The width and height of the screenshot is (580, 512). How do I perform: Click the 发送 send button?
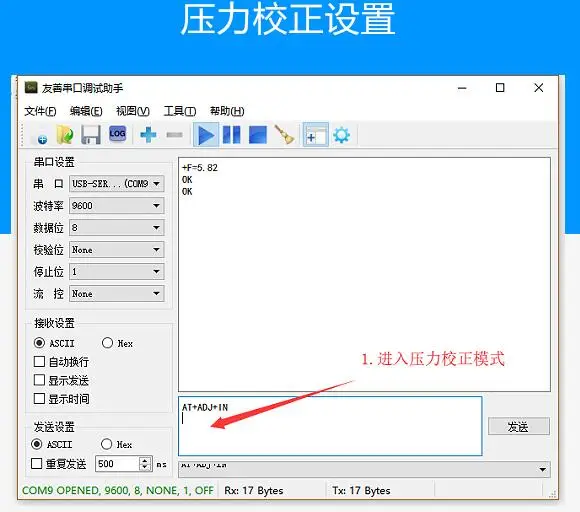coord(519,427)
